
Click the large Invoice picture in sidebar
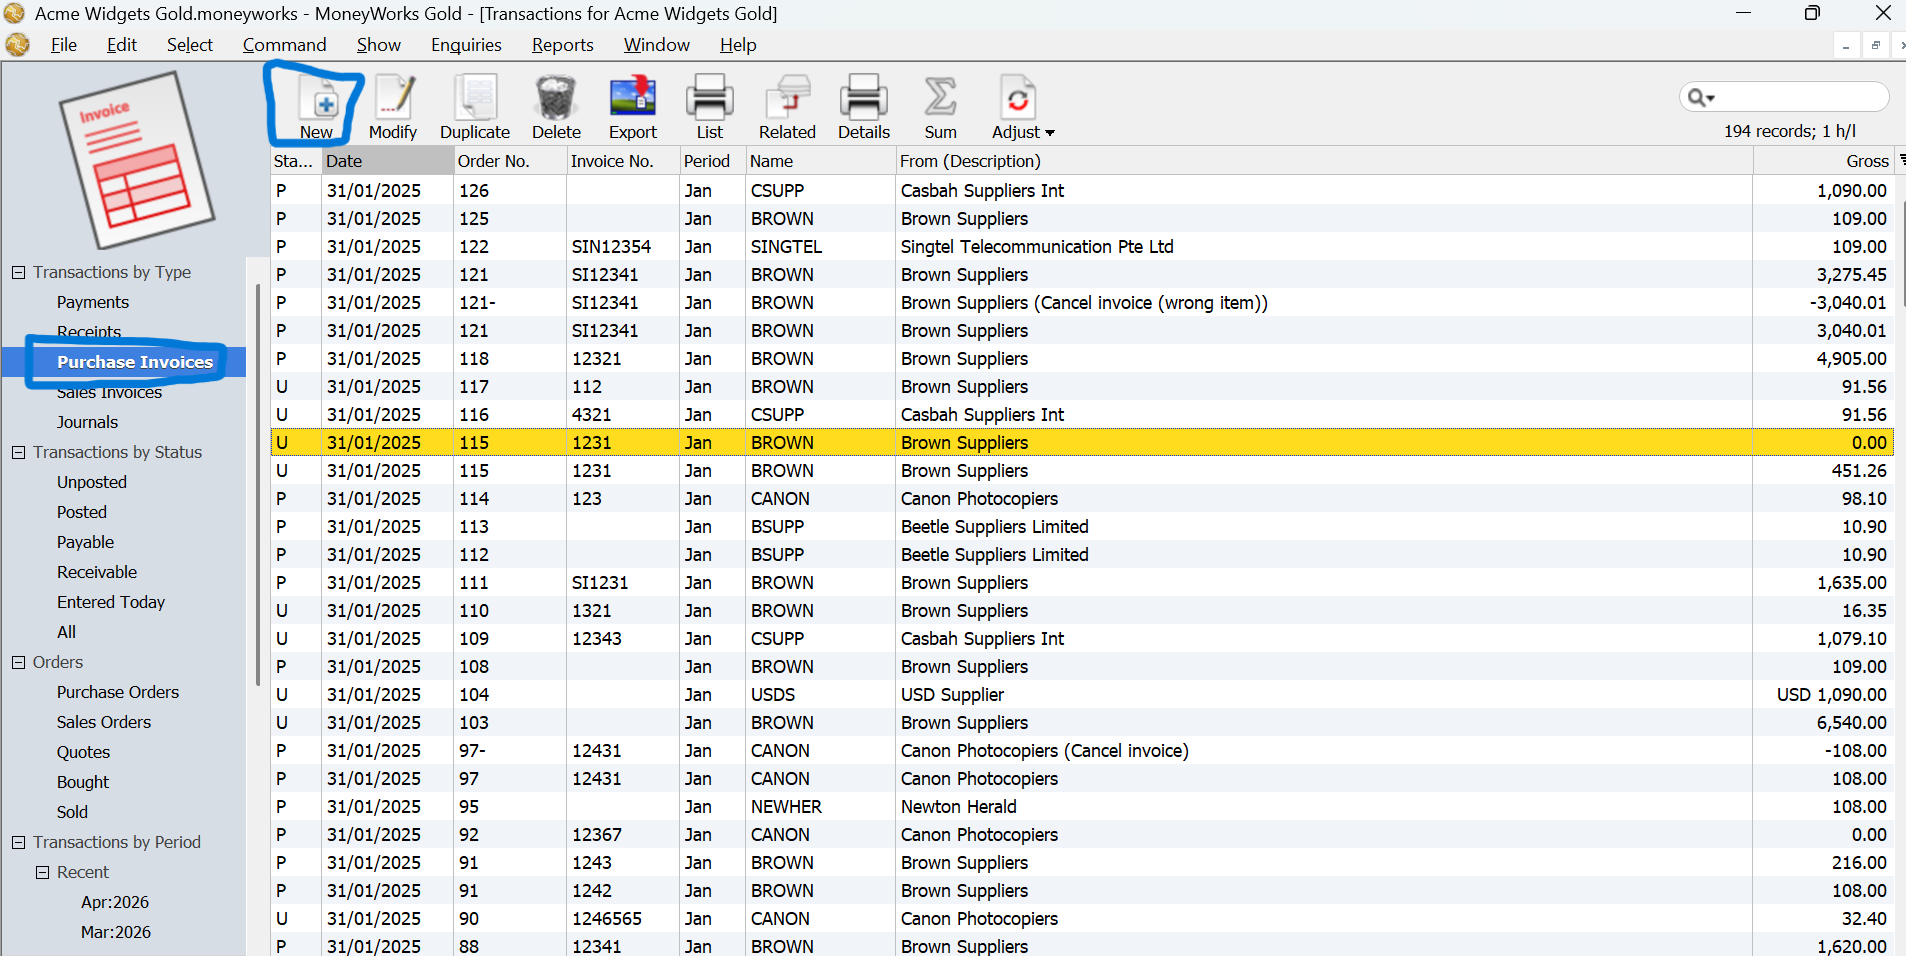point(136,159)
